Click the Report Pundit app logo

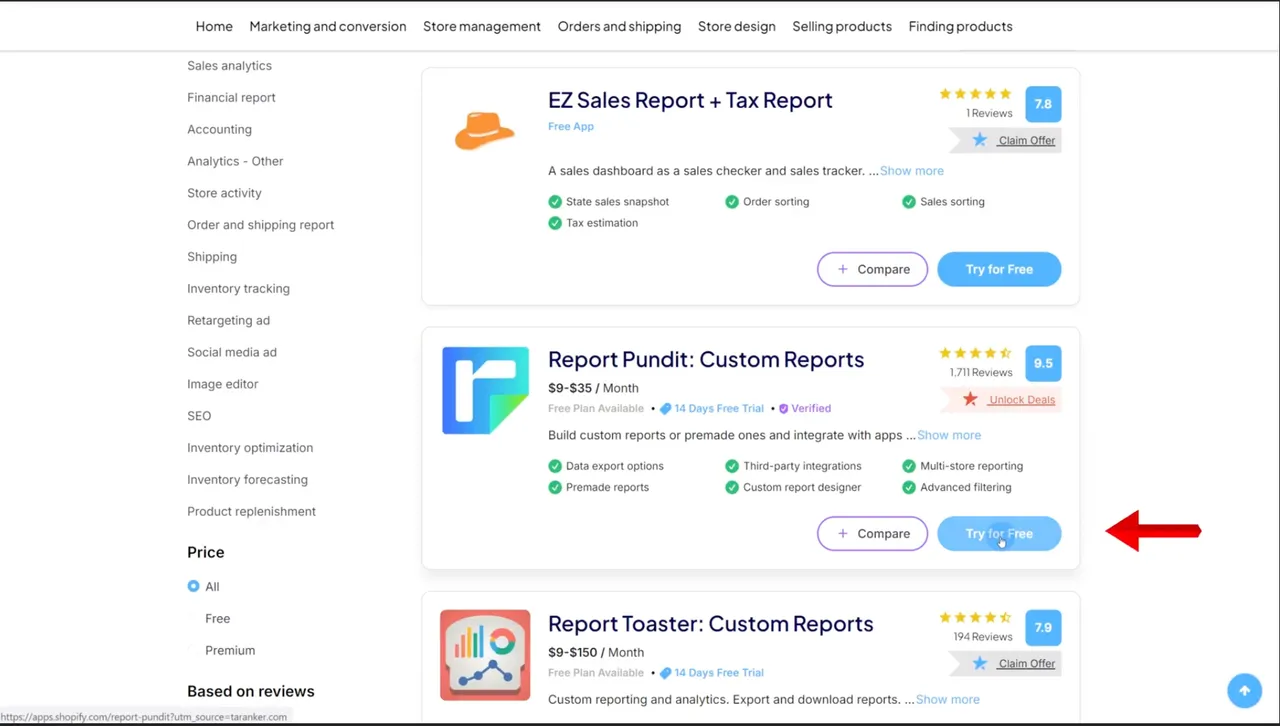(485, 390)
